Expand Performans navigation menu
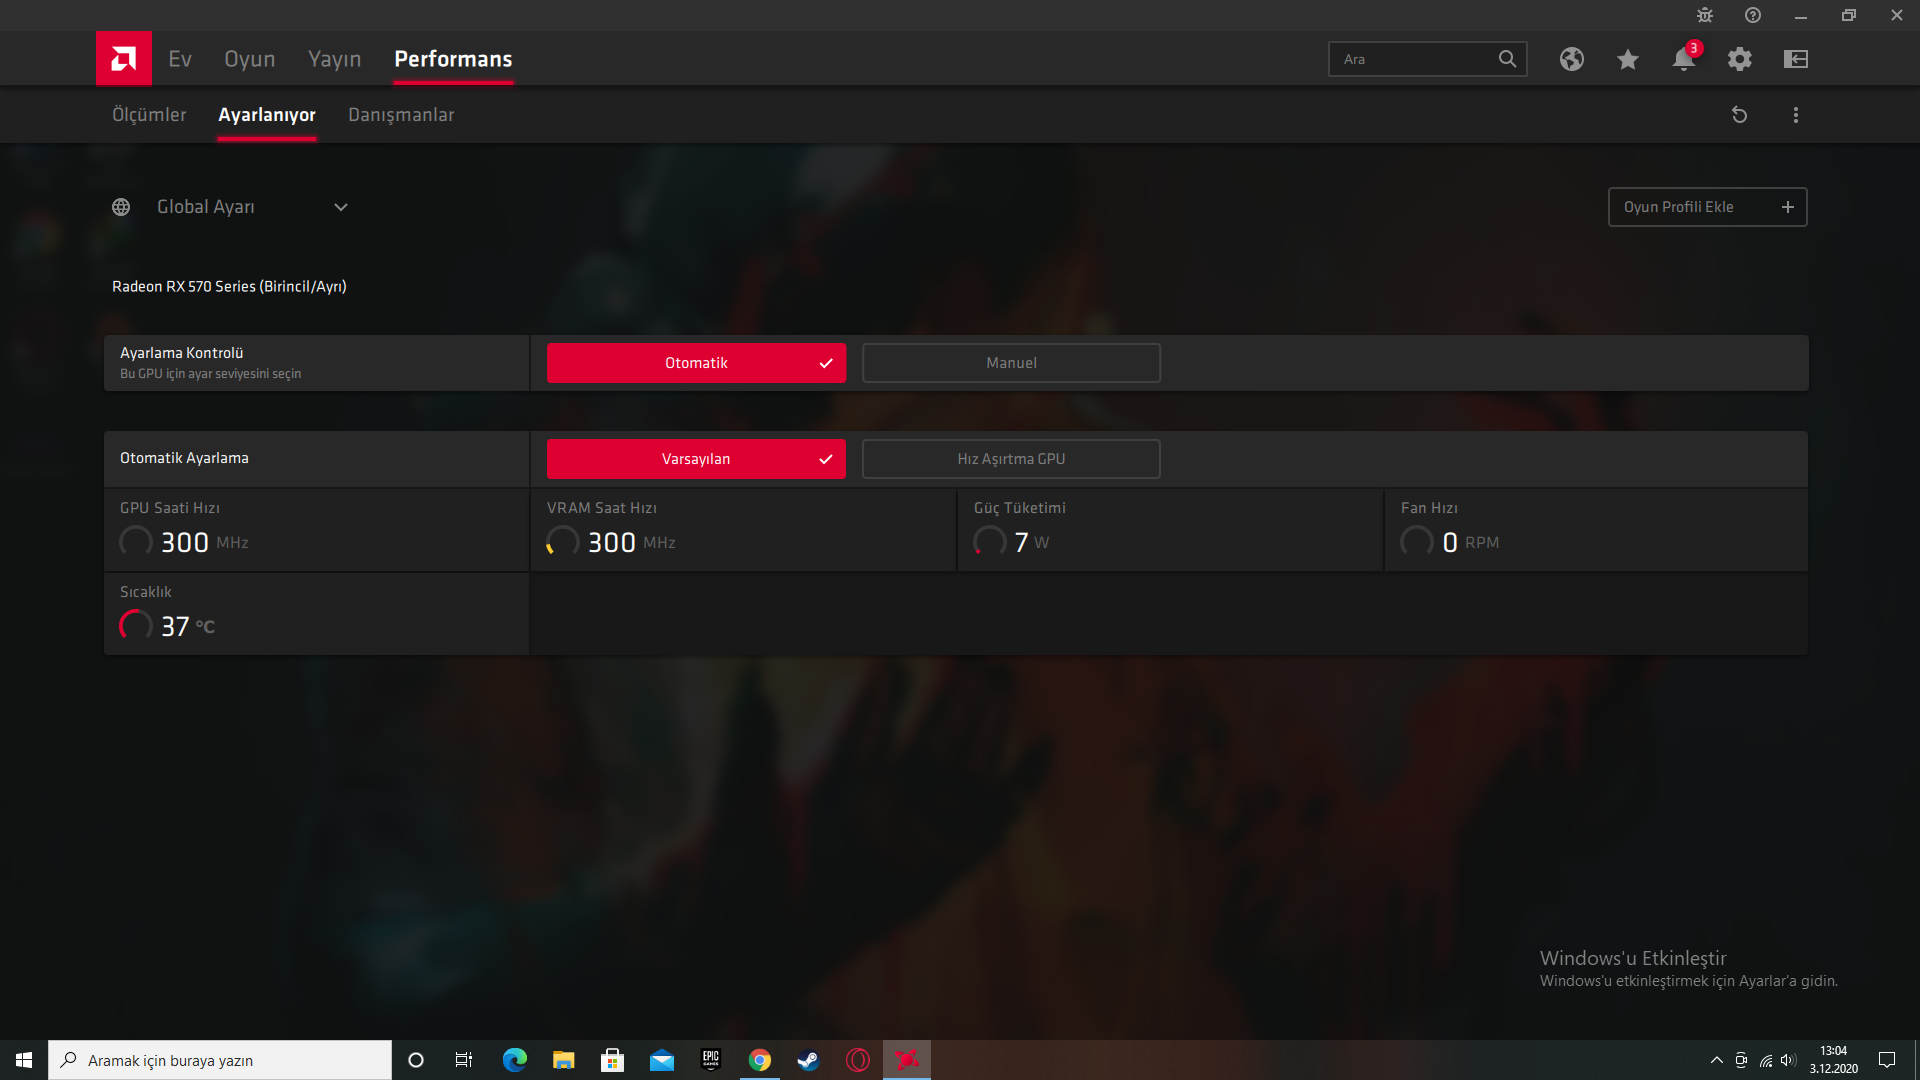This screenshot has width=1920, height=1080. point(452,58)
